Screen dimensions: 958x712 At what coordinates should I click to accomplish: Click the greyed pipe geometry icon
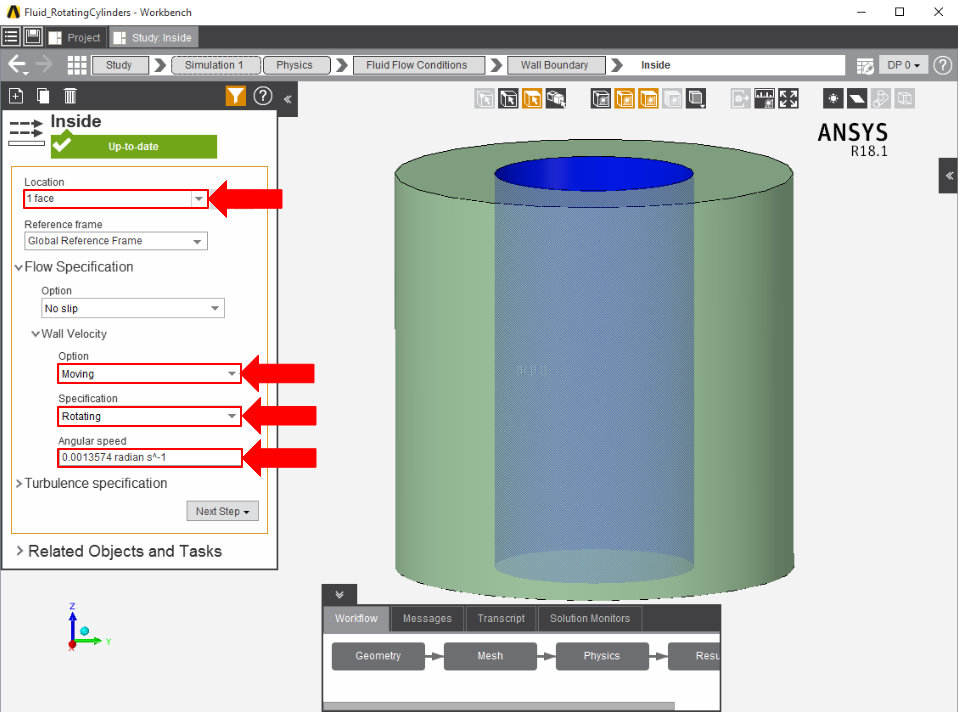pos(881,98)
